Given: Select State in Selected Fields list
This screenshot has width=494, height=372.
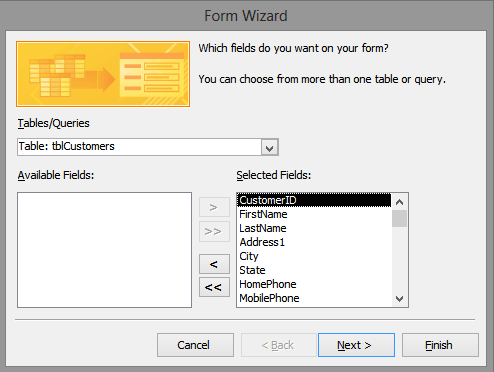Looking at the screenshot, I should click(314, 270).
